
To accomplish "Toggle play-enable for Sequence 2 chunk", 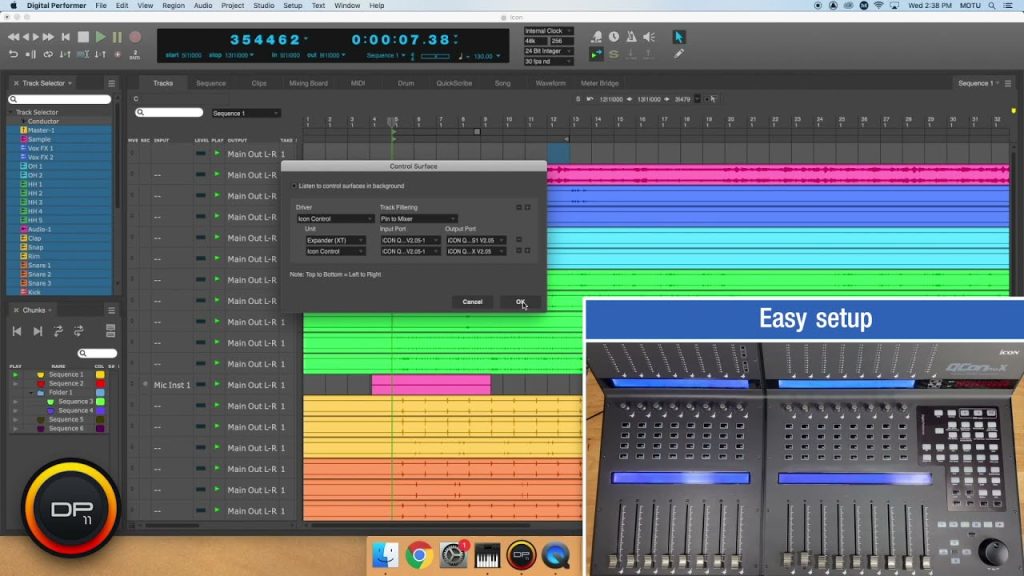I will point(15,384).
